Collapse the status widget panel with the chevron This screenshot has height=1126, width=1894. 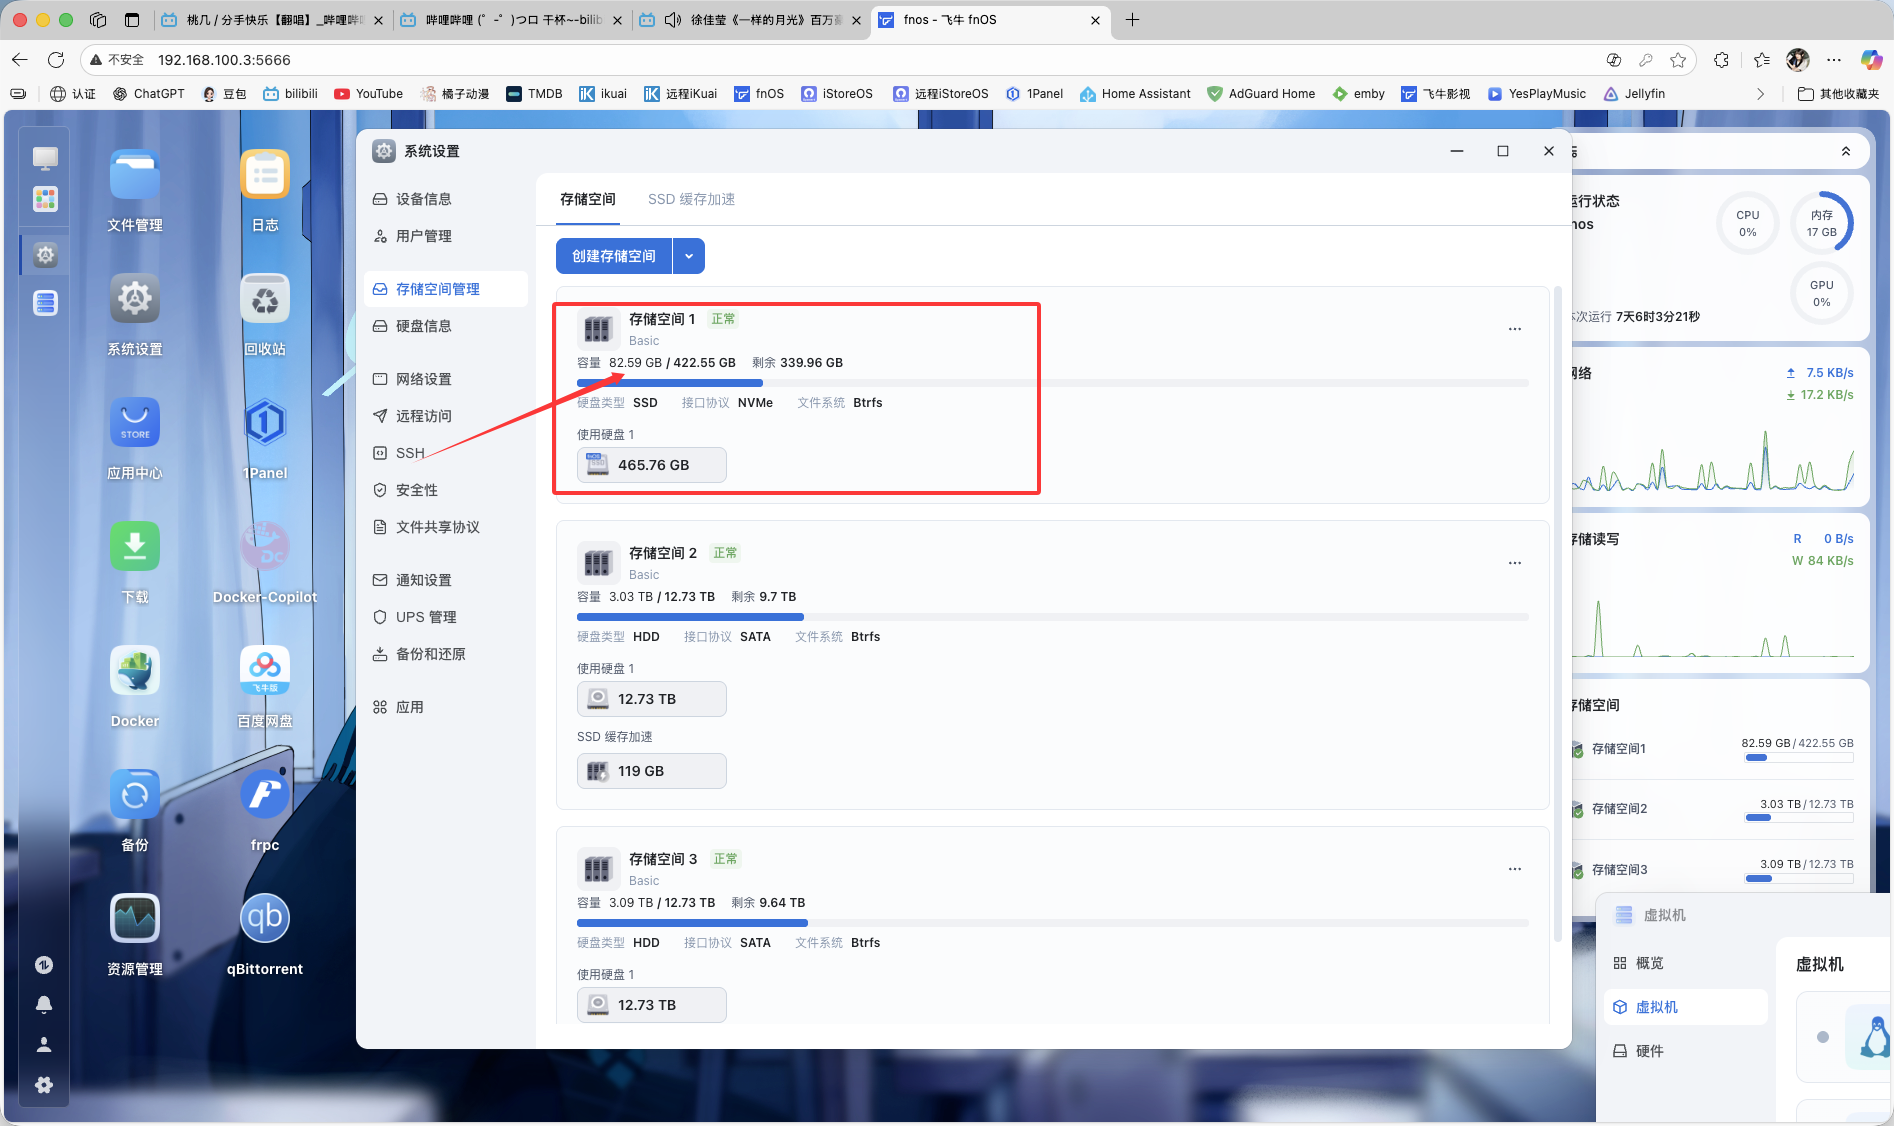click(x=1846, y=152)
